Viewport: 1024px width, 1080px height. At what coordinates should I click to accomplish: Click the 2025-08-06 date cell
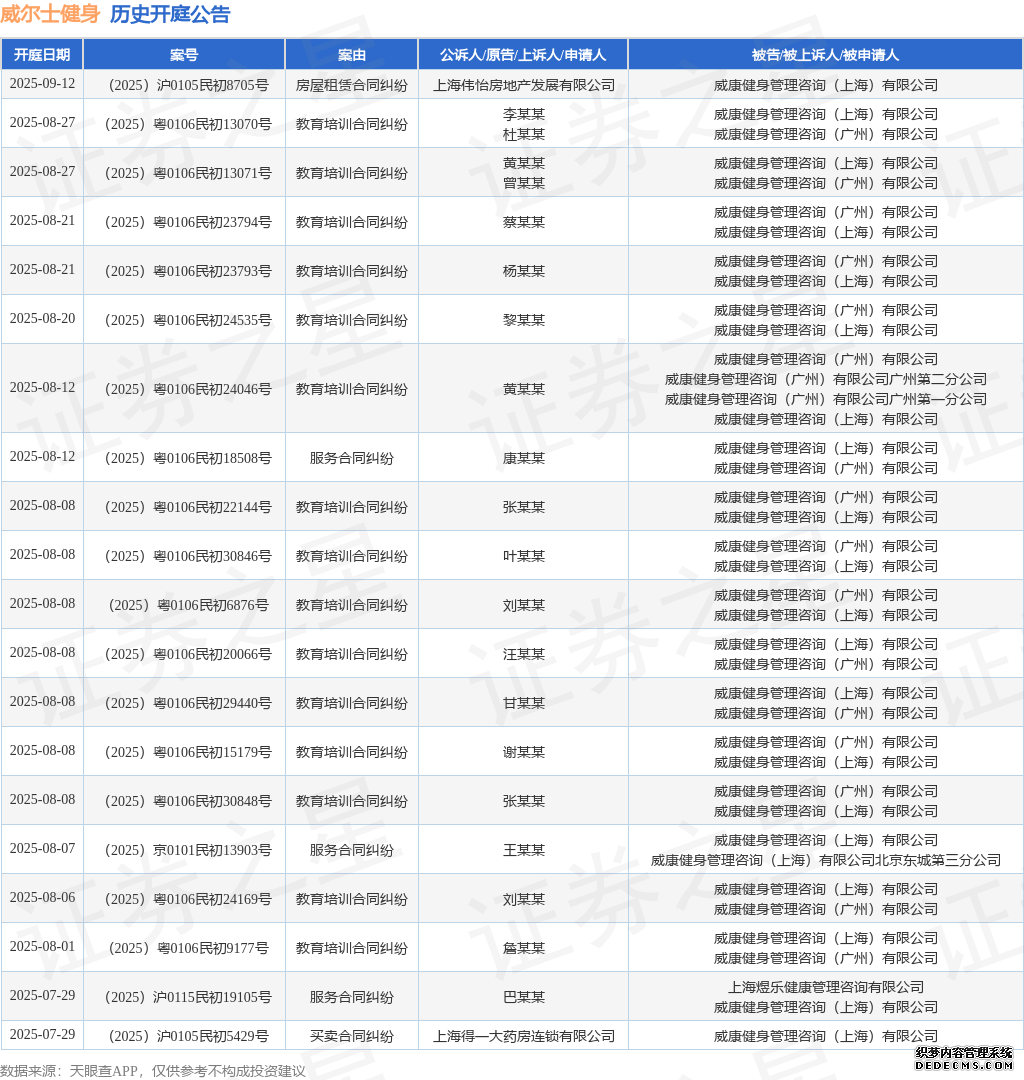(x=42, y=897)
